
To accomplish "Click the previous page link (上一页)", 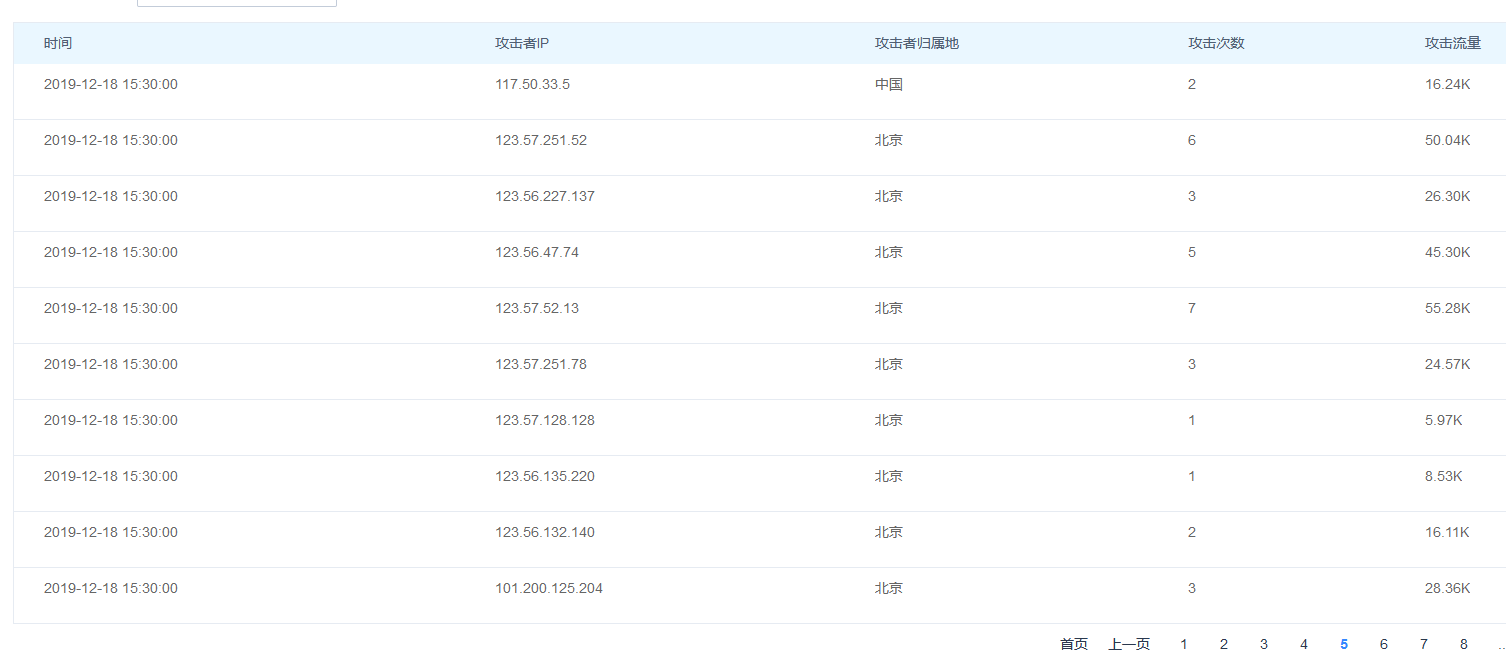I will 1128,644.
